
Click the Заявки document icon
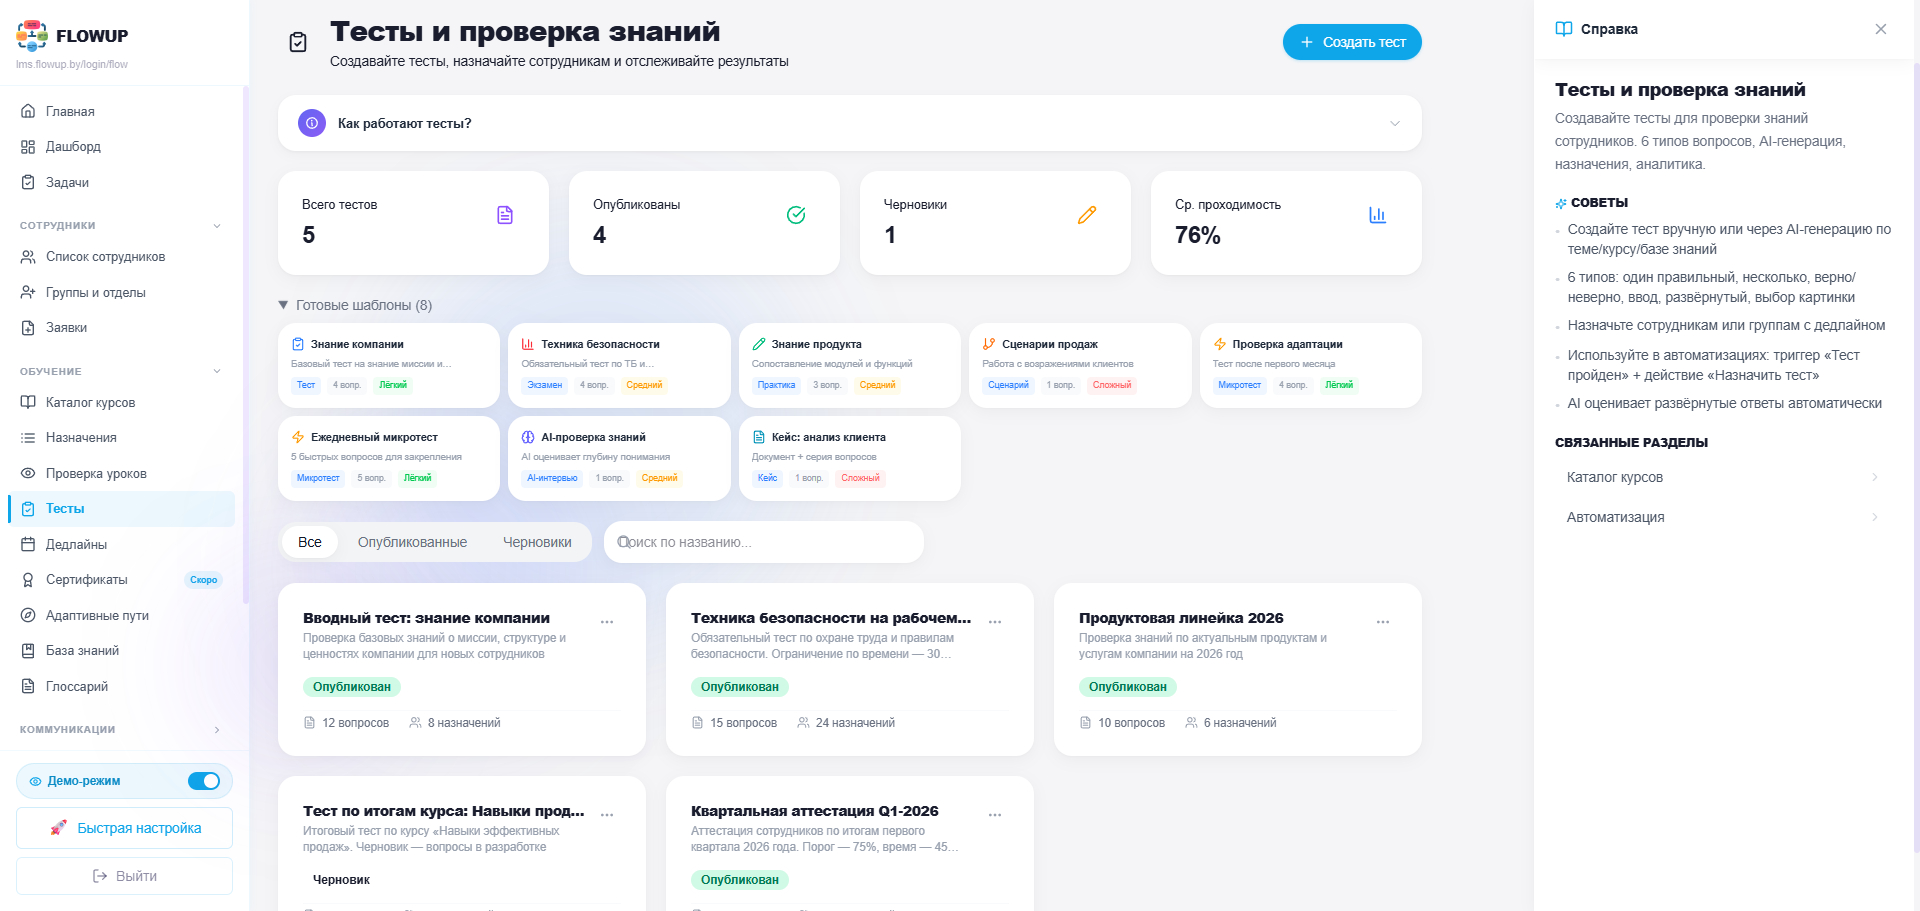pyautogui.click(x=28, y=328)
